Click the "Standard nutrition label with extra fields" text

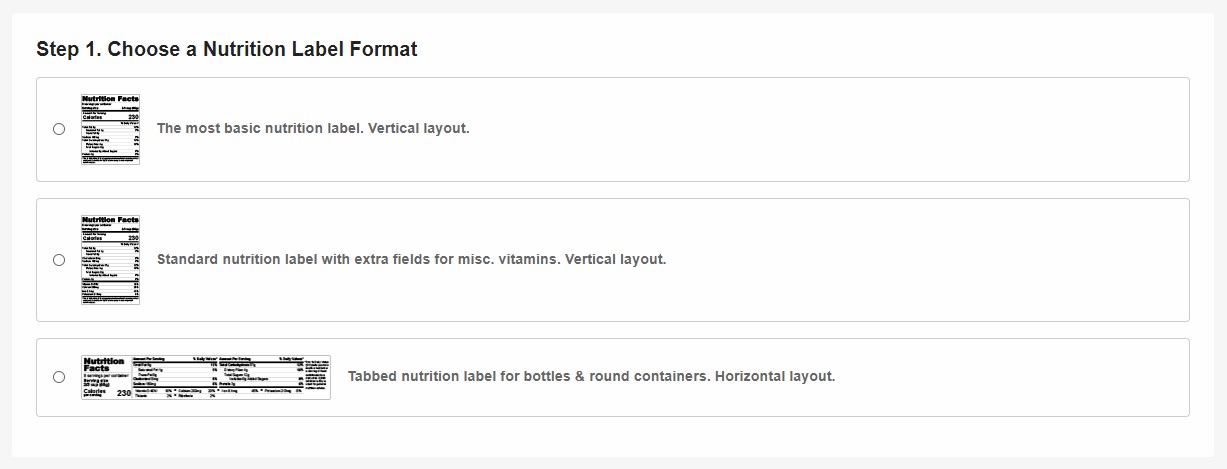coord(411,260)
